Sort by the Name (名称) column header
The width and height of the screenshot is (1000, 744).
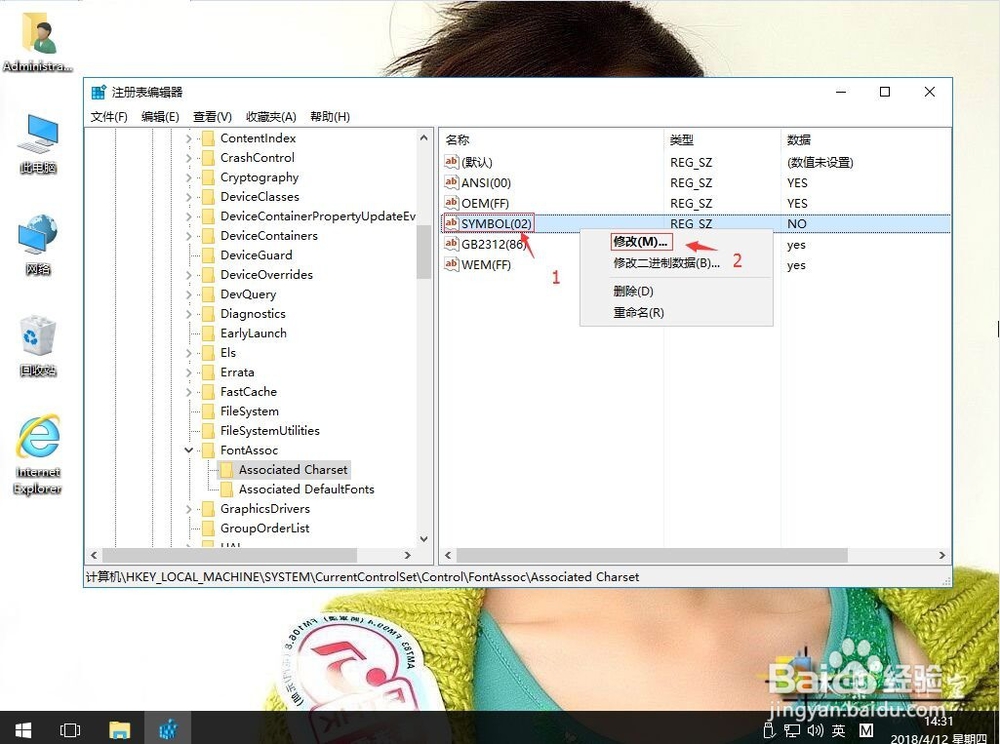[457, 140]
